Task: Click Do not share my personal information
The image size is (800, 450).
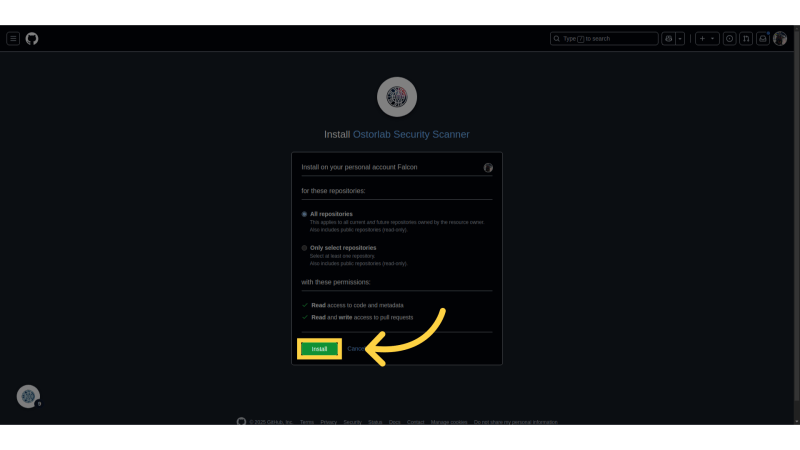Action: coord(515,422)
